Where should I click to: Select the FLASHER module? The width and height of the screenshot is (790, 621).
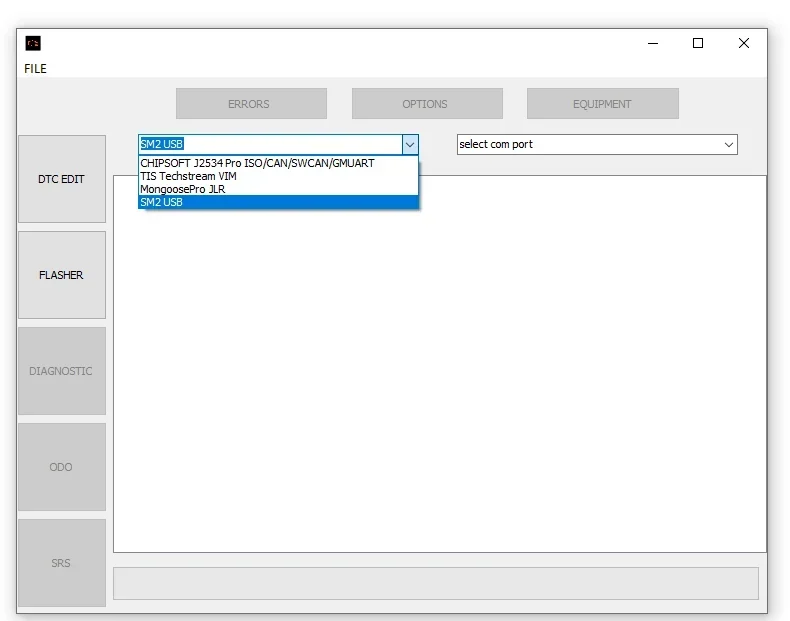click(62, 275)
